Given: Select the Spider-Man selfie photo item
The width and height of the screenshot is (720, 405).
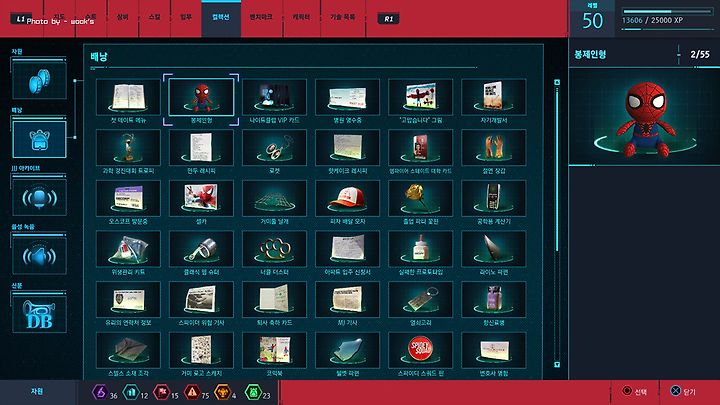Looking at the screenshot, I should pos(201,198).
